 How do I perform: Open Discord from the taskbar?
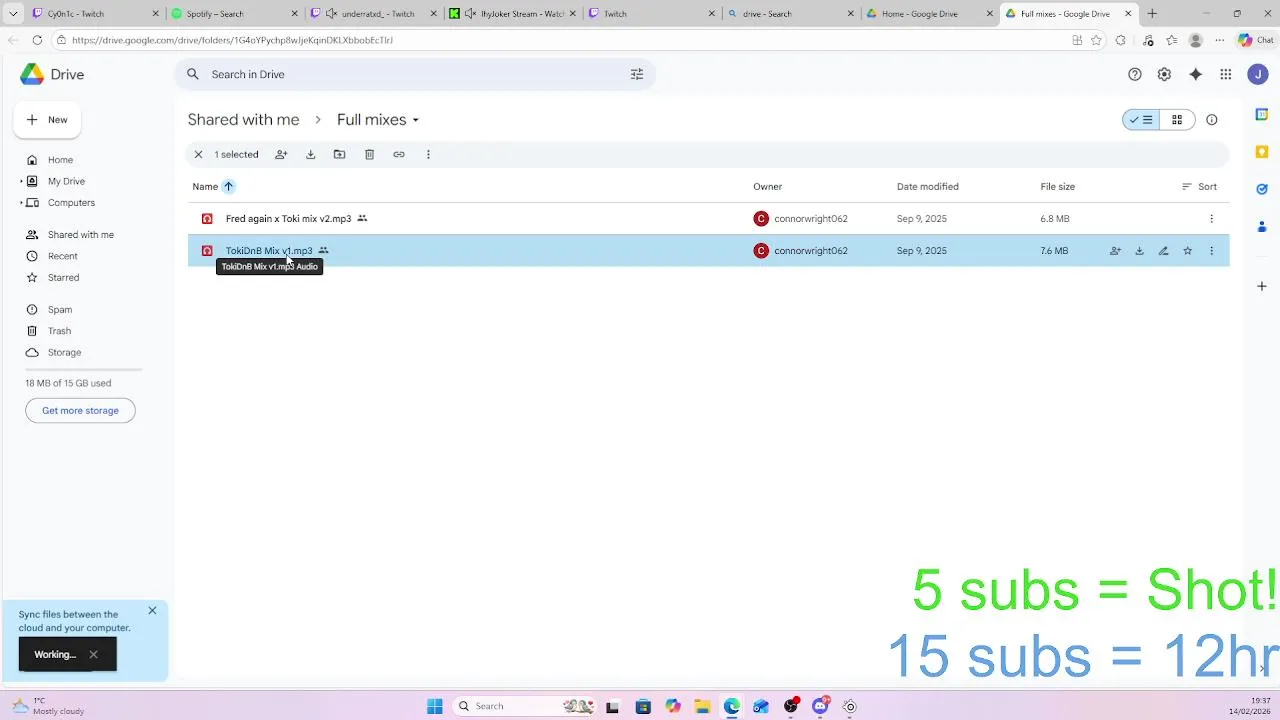821,706
